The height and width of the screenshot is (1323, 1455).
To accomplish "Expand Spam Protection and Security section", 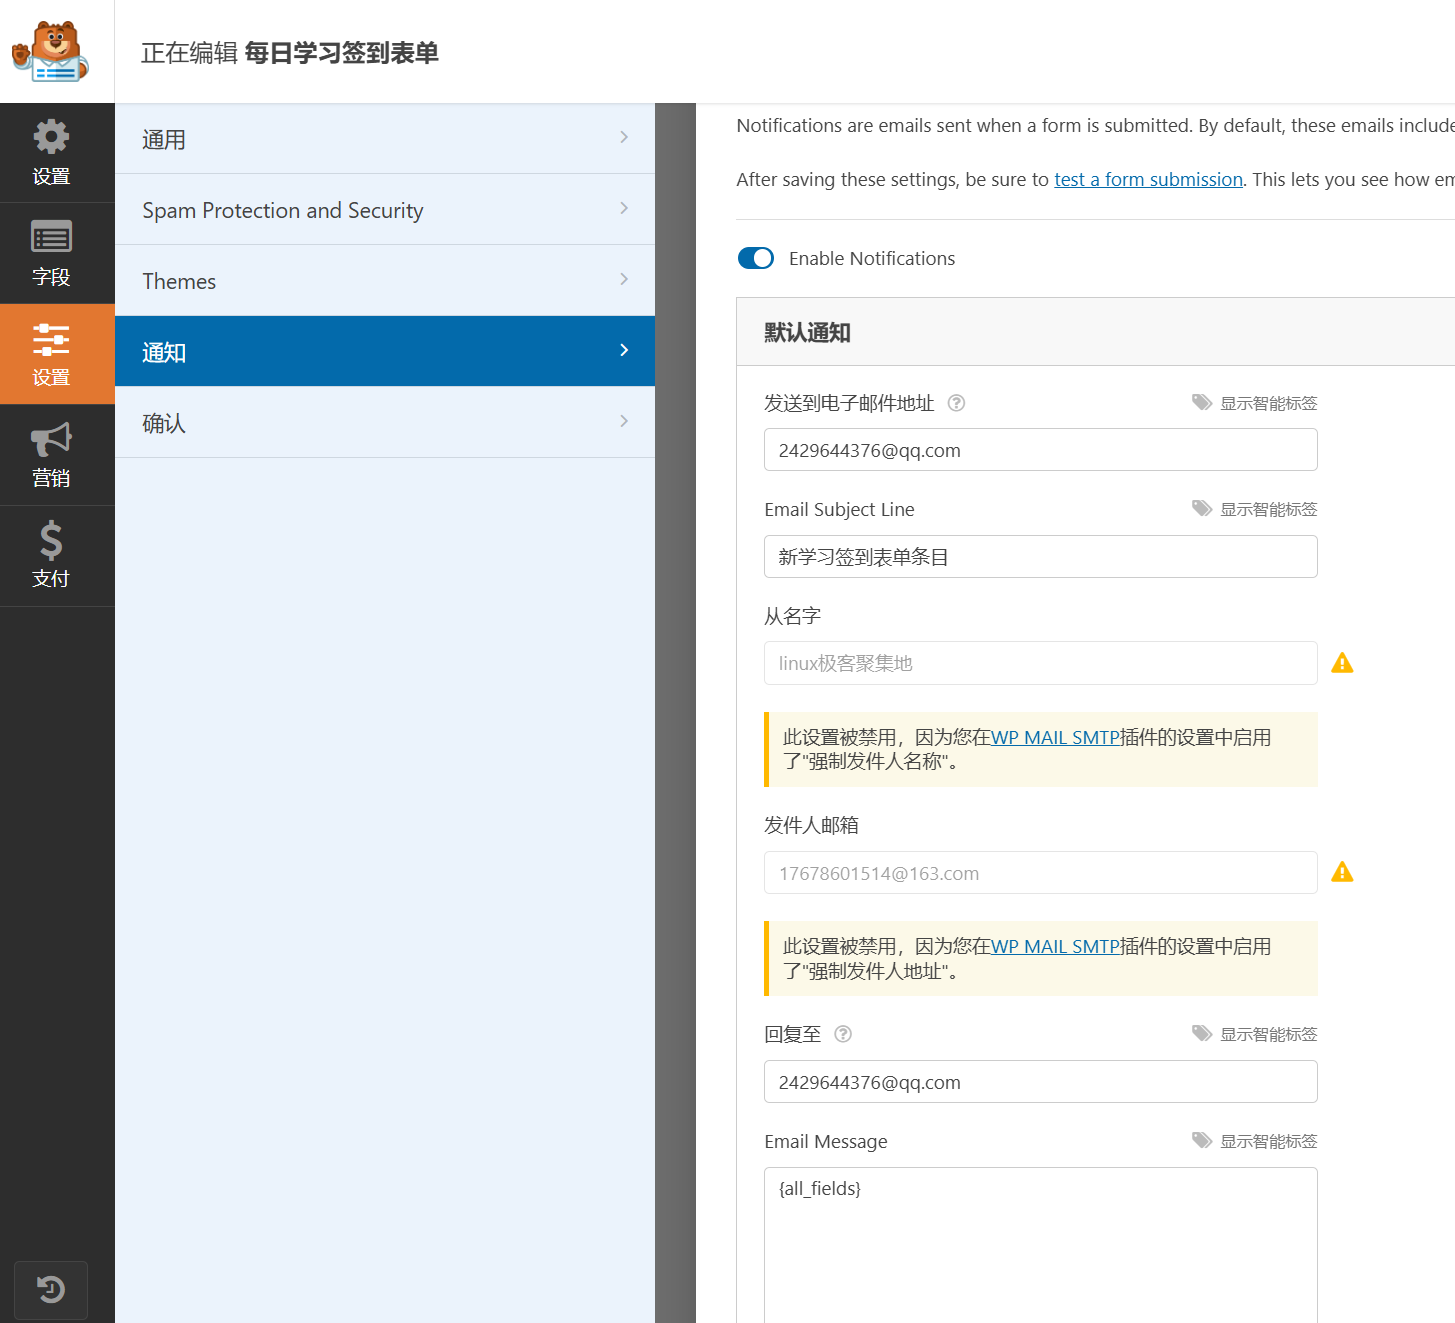I will (385, 210).
